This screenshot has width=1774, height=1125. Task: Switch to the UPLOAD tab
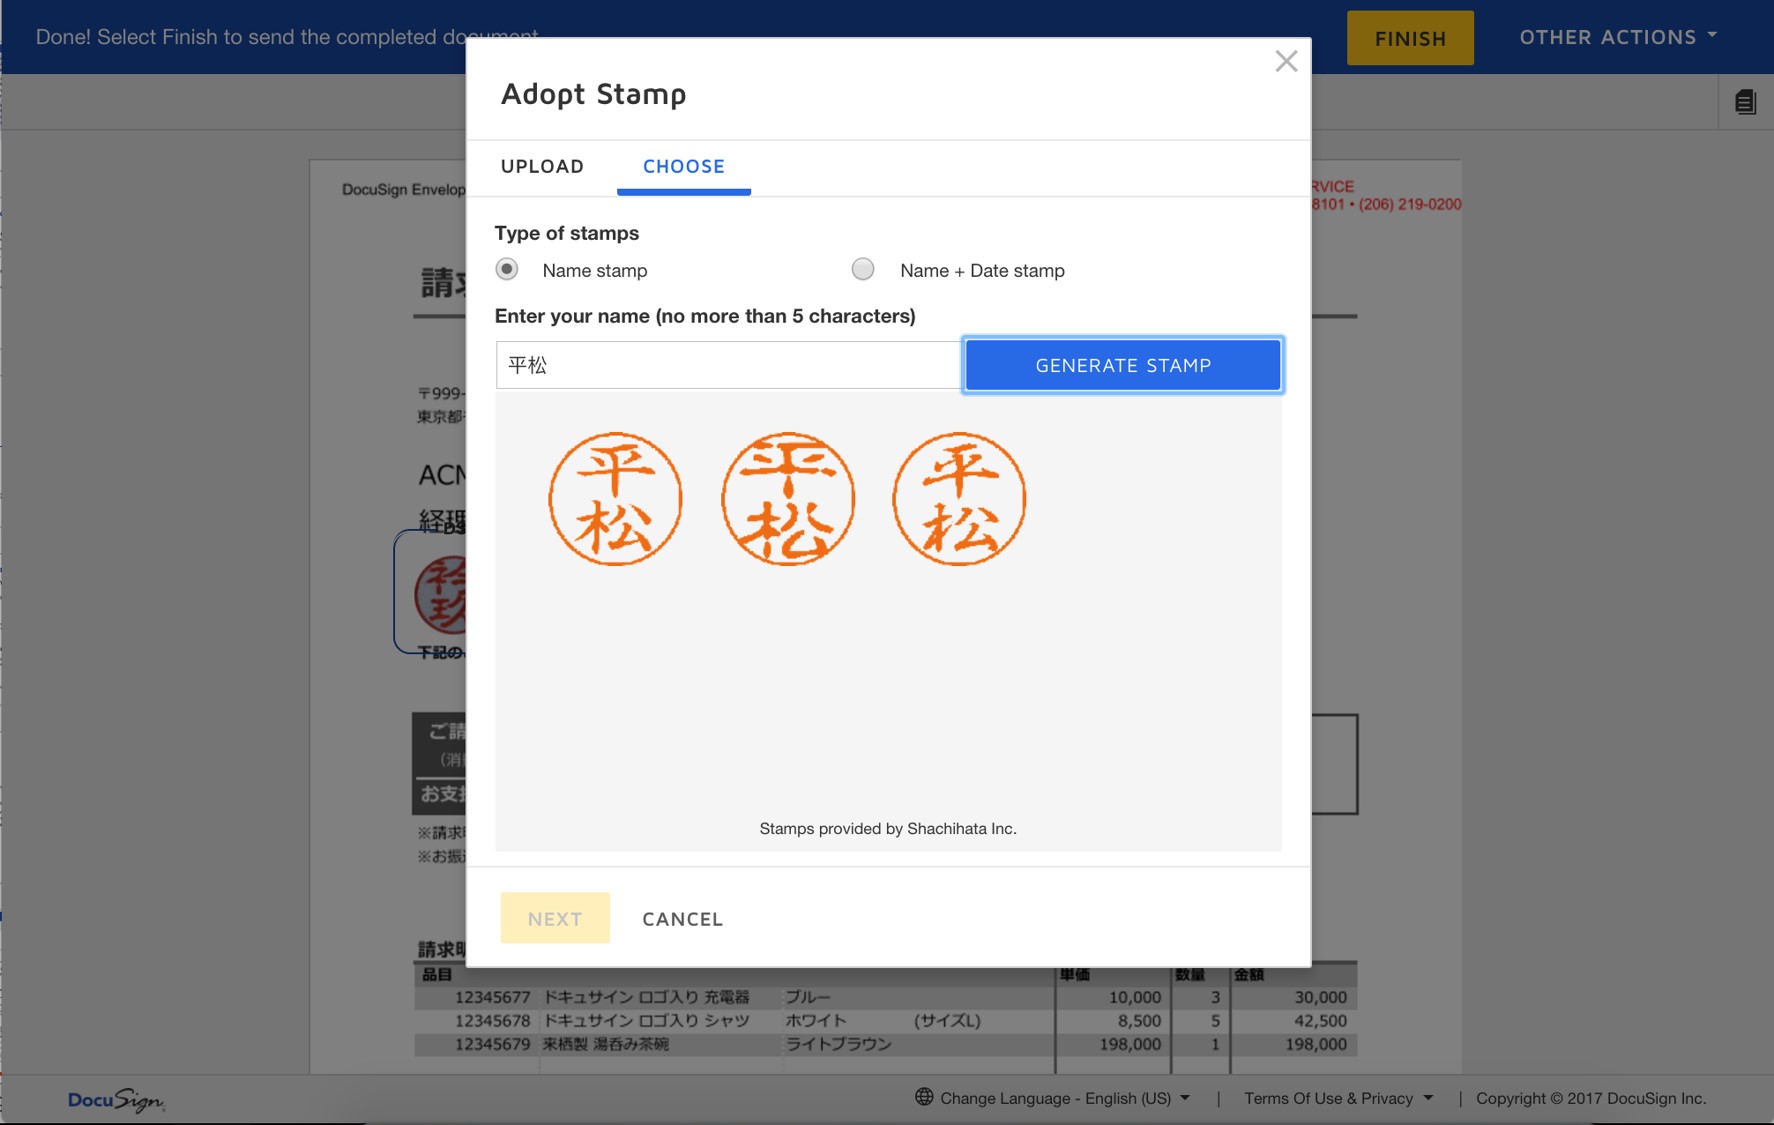541,166
